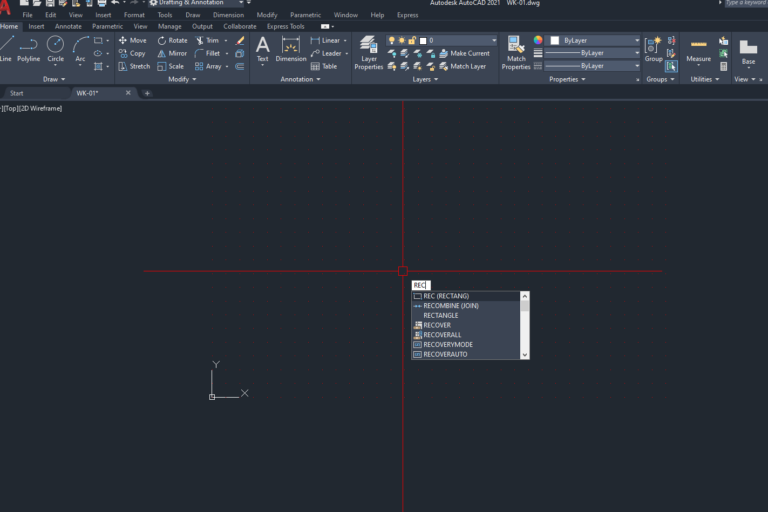Activate the Scale tool
Viewport: 768px width, 512px height.
coord(170,66)
